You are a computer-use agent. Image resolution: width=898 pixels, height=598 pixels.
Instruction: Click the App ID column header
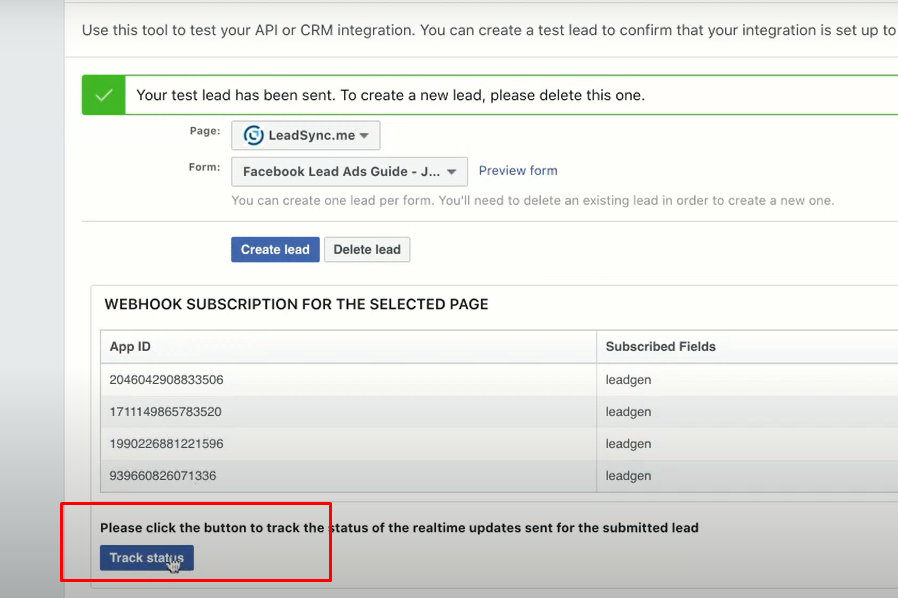click(x=130, y=346)
